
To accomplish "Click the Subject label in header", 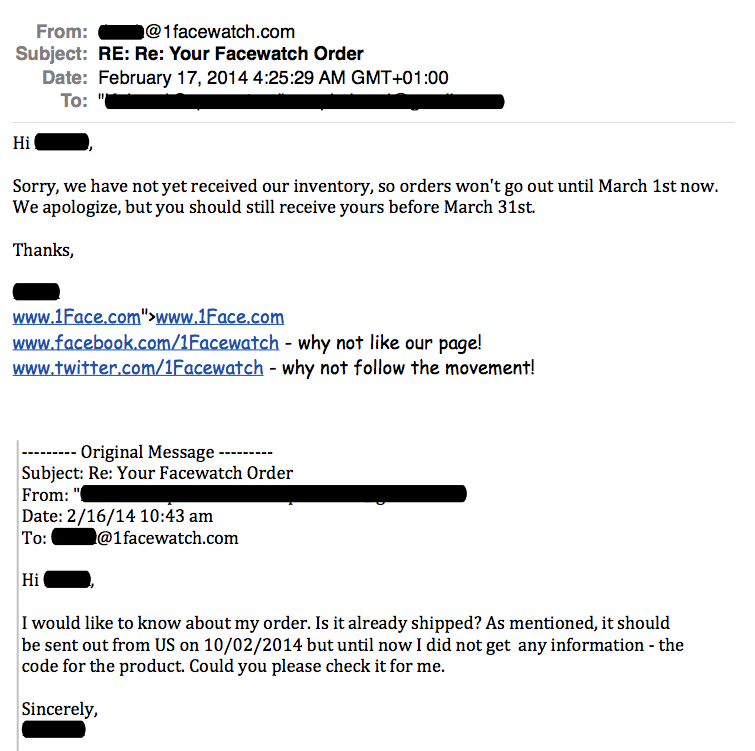I will click(52, 53).
